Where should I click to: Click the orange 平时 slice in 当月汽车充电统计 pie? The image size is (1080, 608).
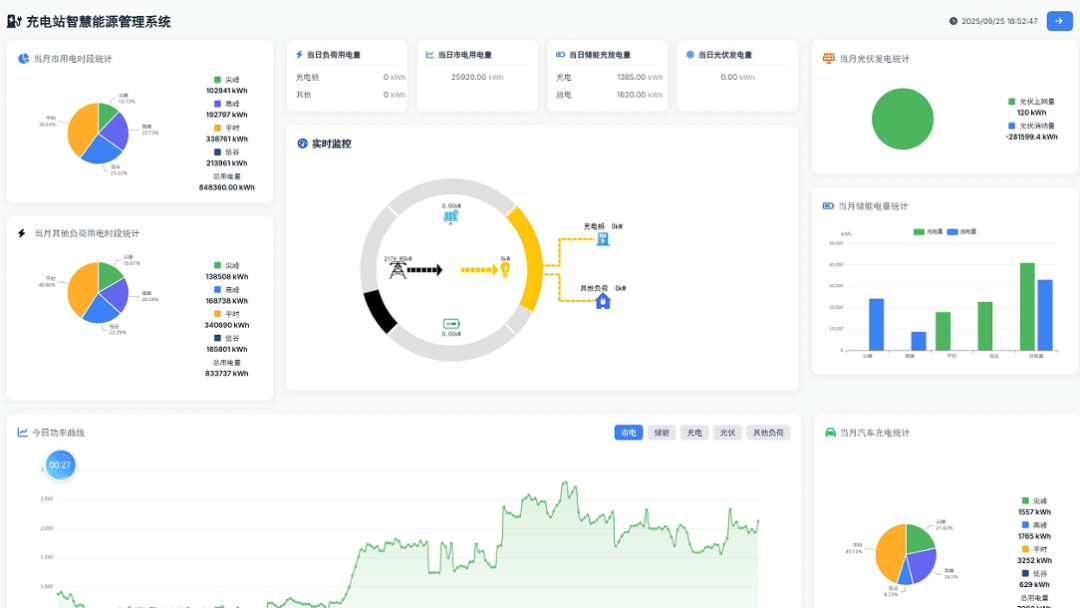(x=888, y=551)
